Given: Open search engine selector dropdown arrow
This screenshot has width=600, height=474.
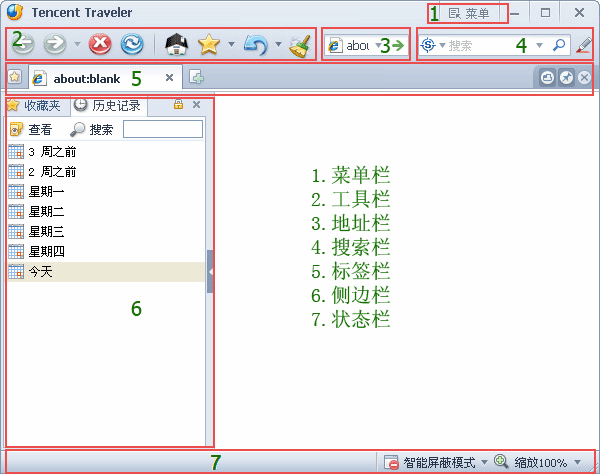Looking at the screenshot, I should tap(442, 46).
